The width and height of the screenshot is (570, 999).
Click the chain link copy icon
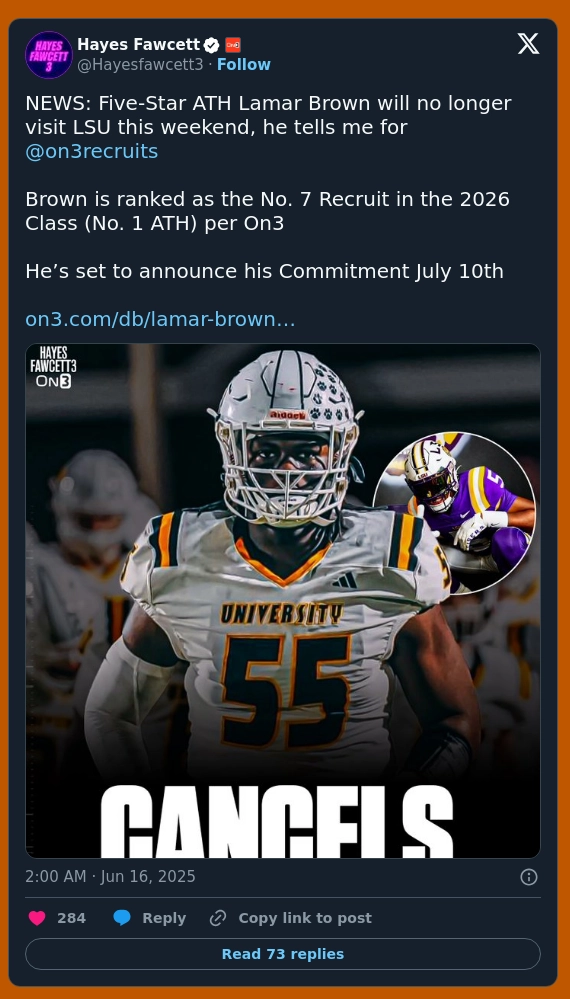click(218, 918)
